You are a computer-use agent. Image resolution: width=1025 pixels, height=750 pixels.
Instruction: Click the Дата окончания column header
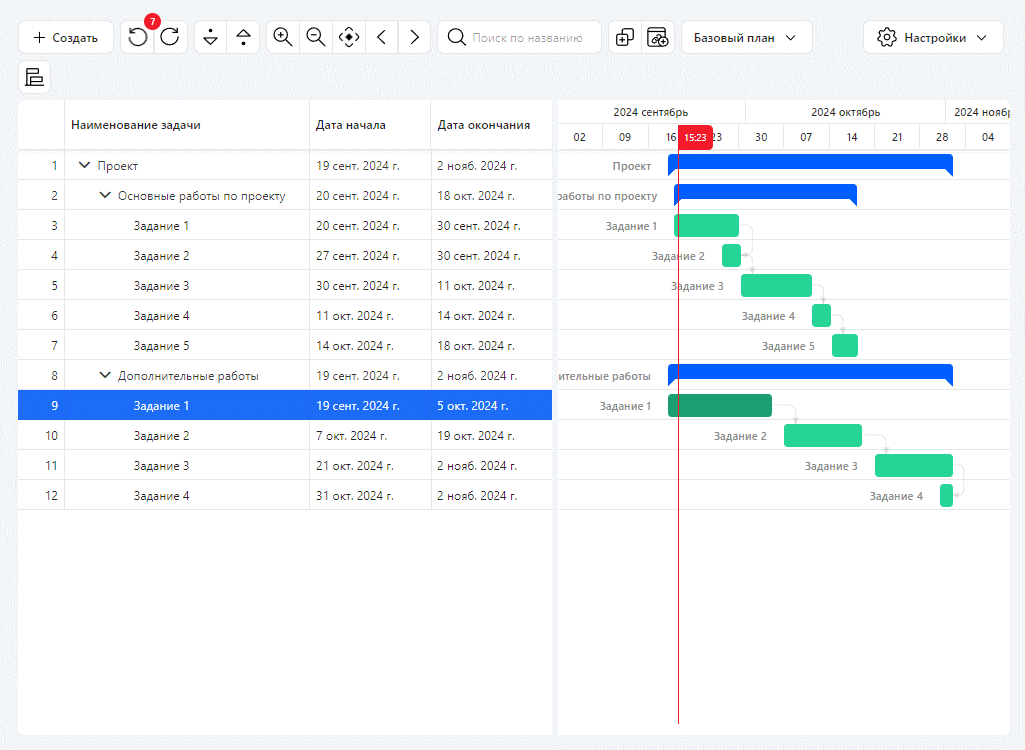point(492,125)
